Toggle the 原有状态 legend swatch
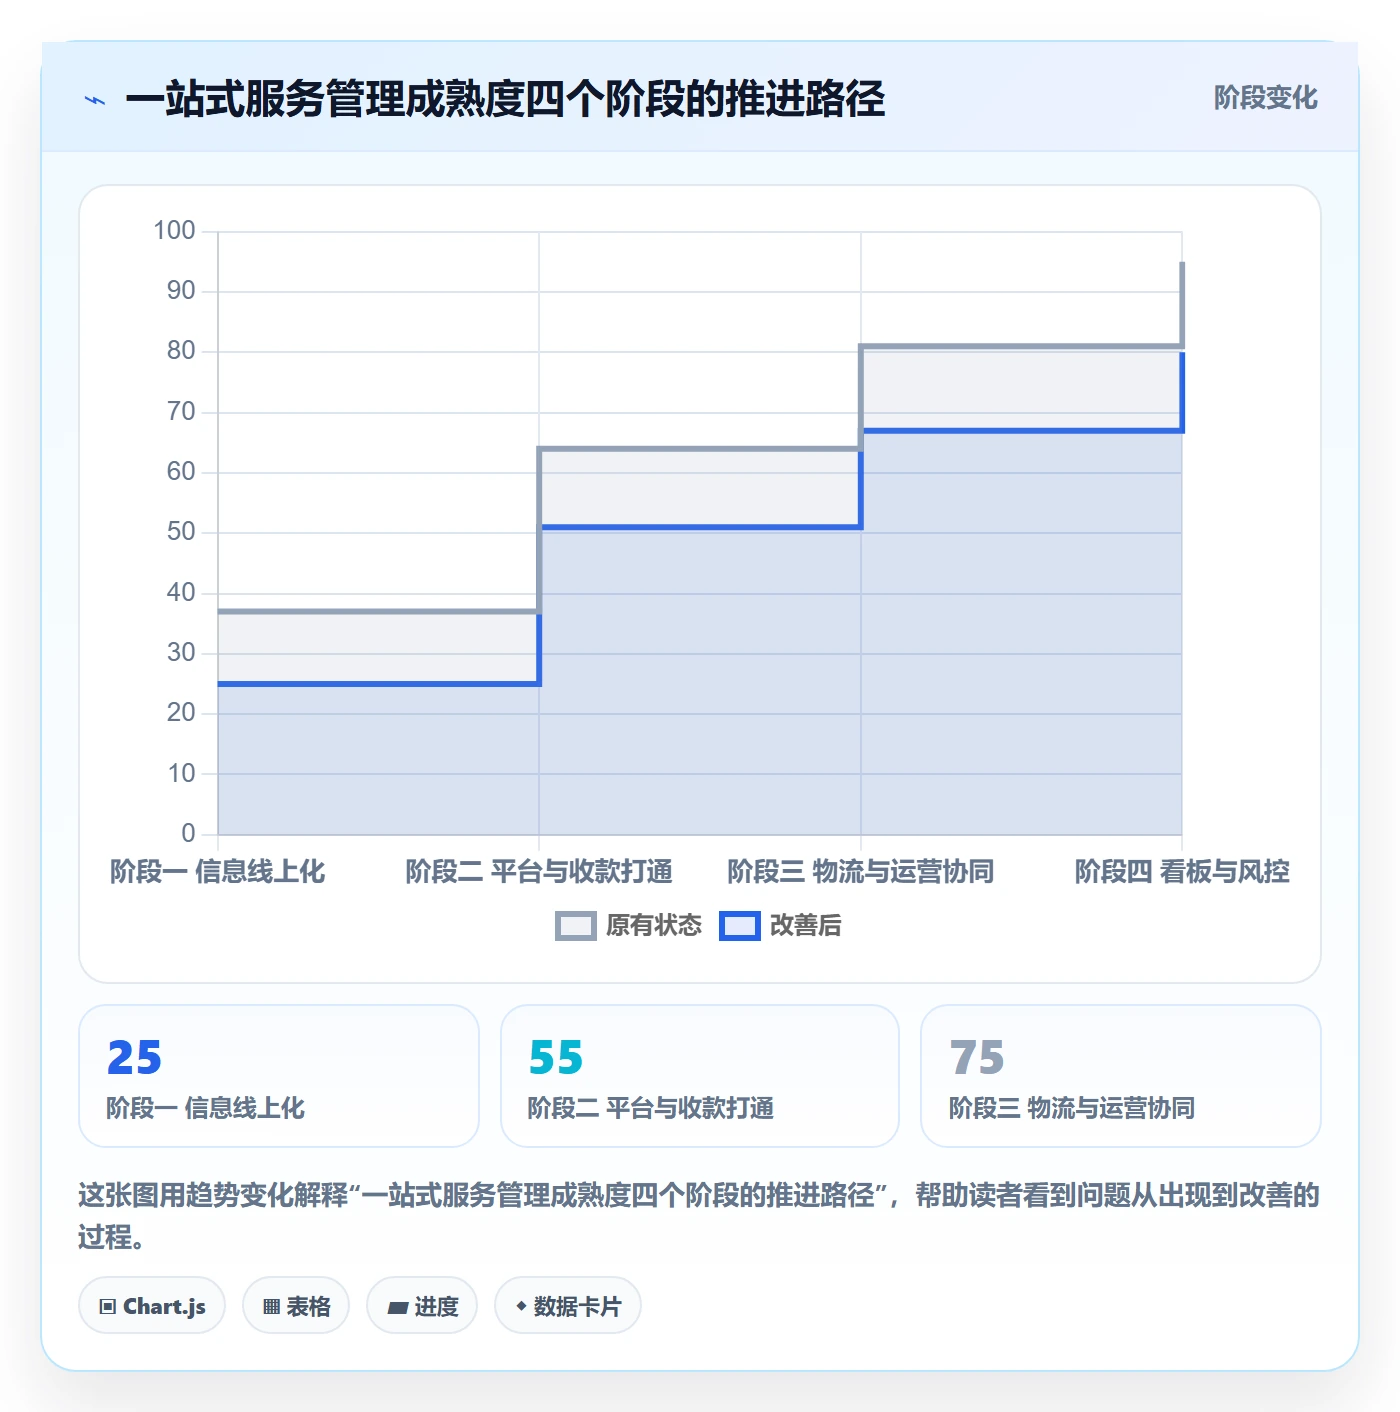1400x1412 pixels. [x=575, y=926]
